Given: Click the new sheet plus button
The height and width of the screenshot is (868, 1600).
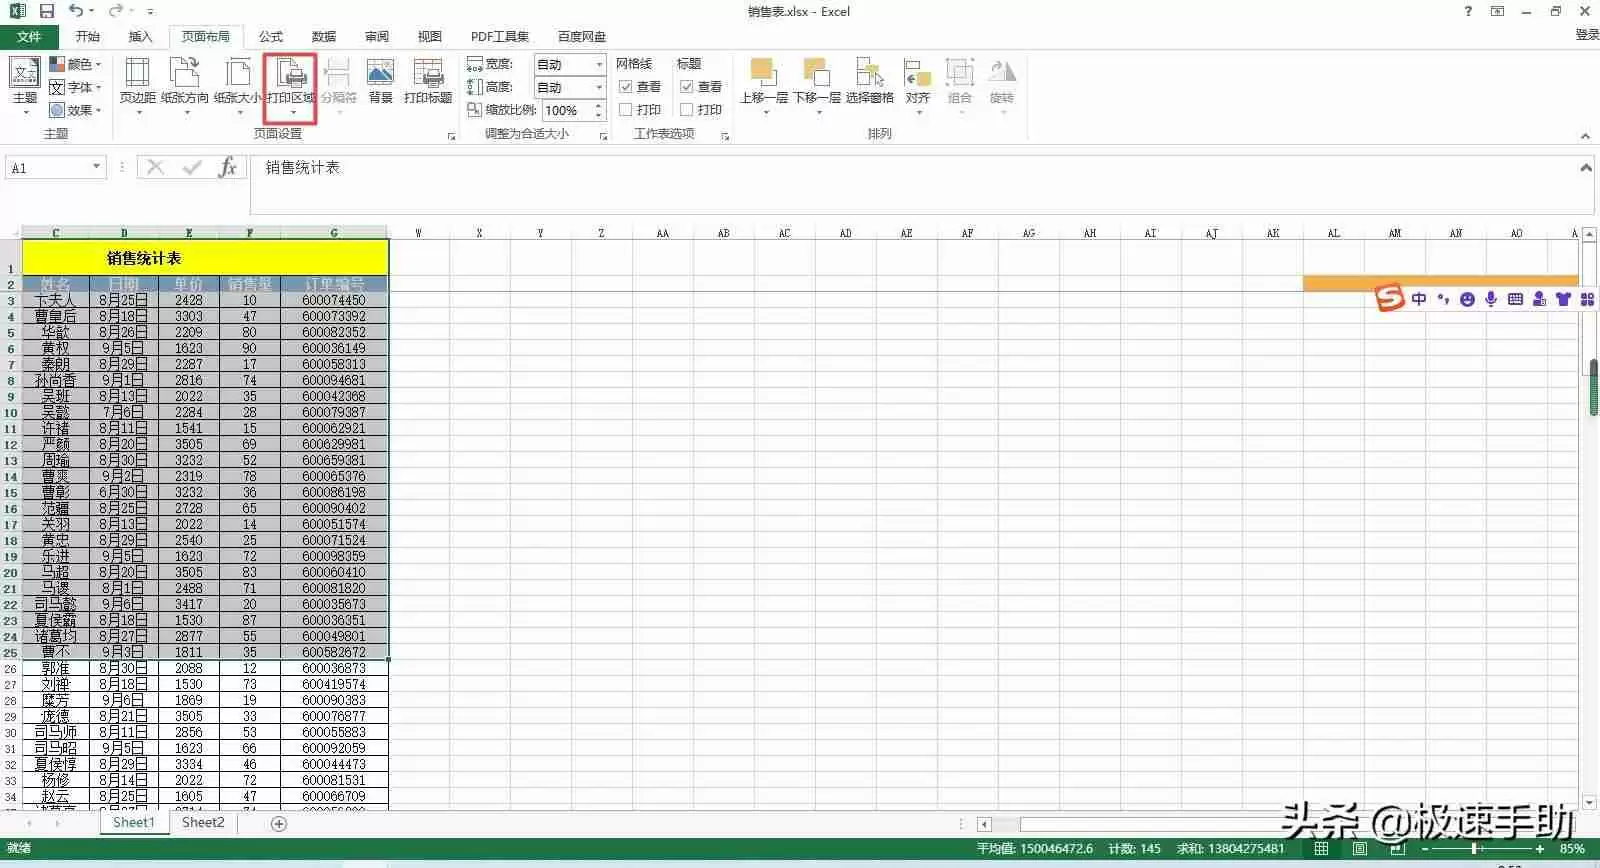Looking at the screenshot, I should click(279, 823).
